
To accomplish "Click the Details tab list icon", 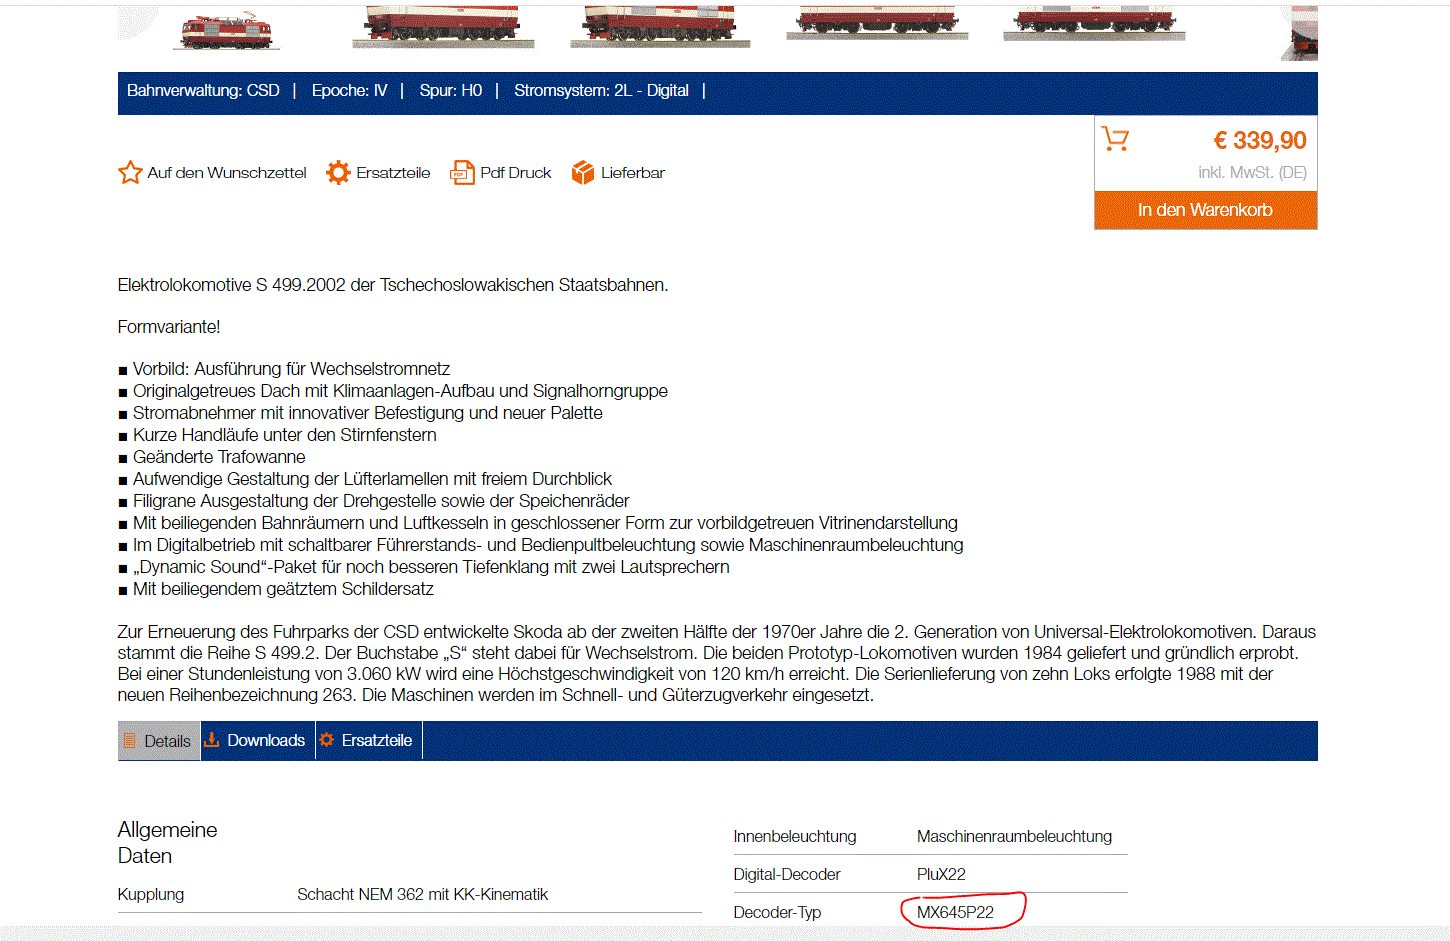I will click(130, 741).
